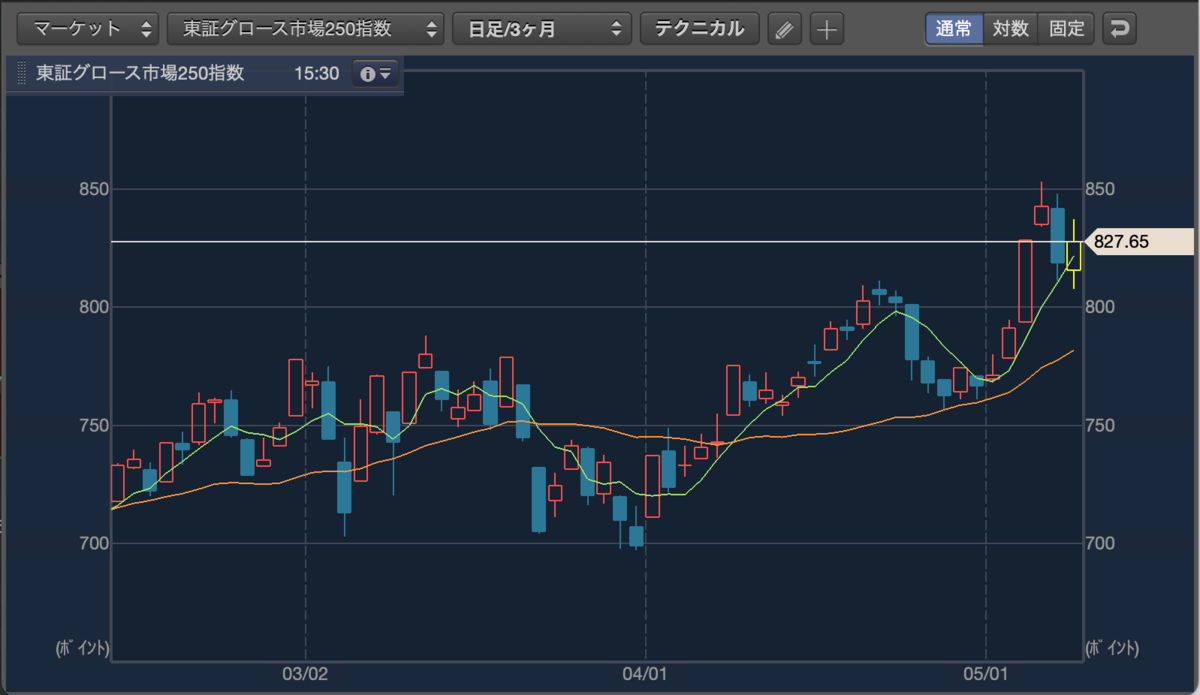The image size is (1200, 695).
Task: Open the info dropdown beside 15:30
Action: (x=376, y=74)
